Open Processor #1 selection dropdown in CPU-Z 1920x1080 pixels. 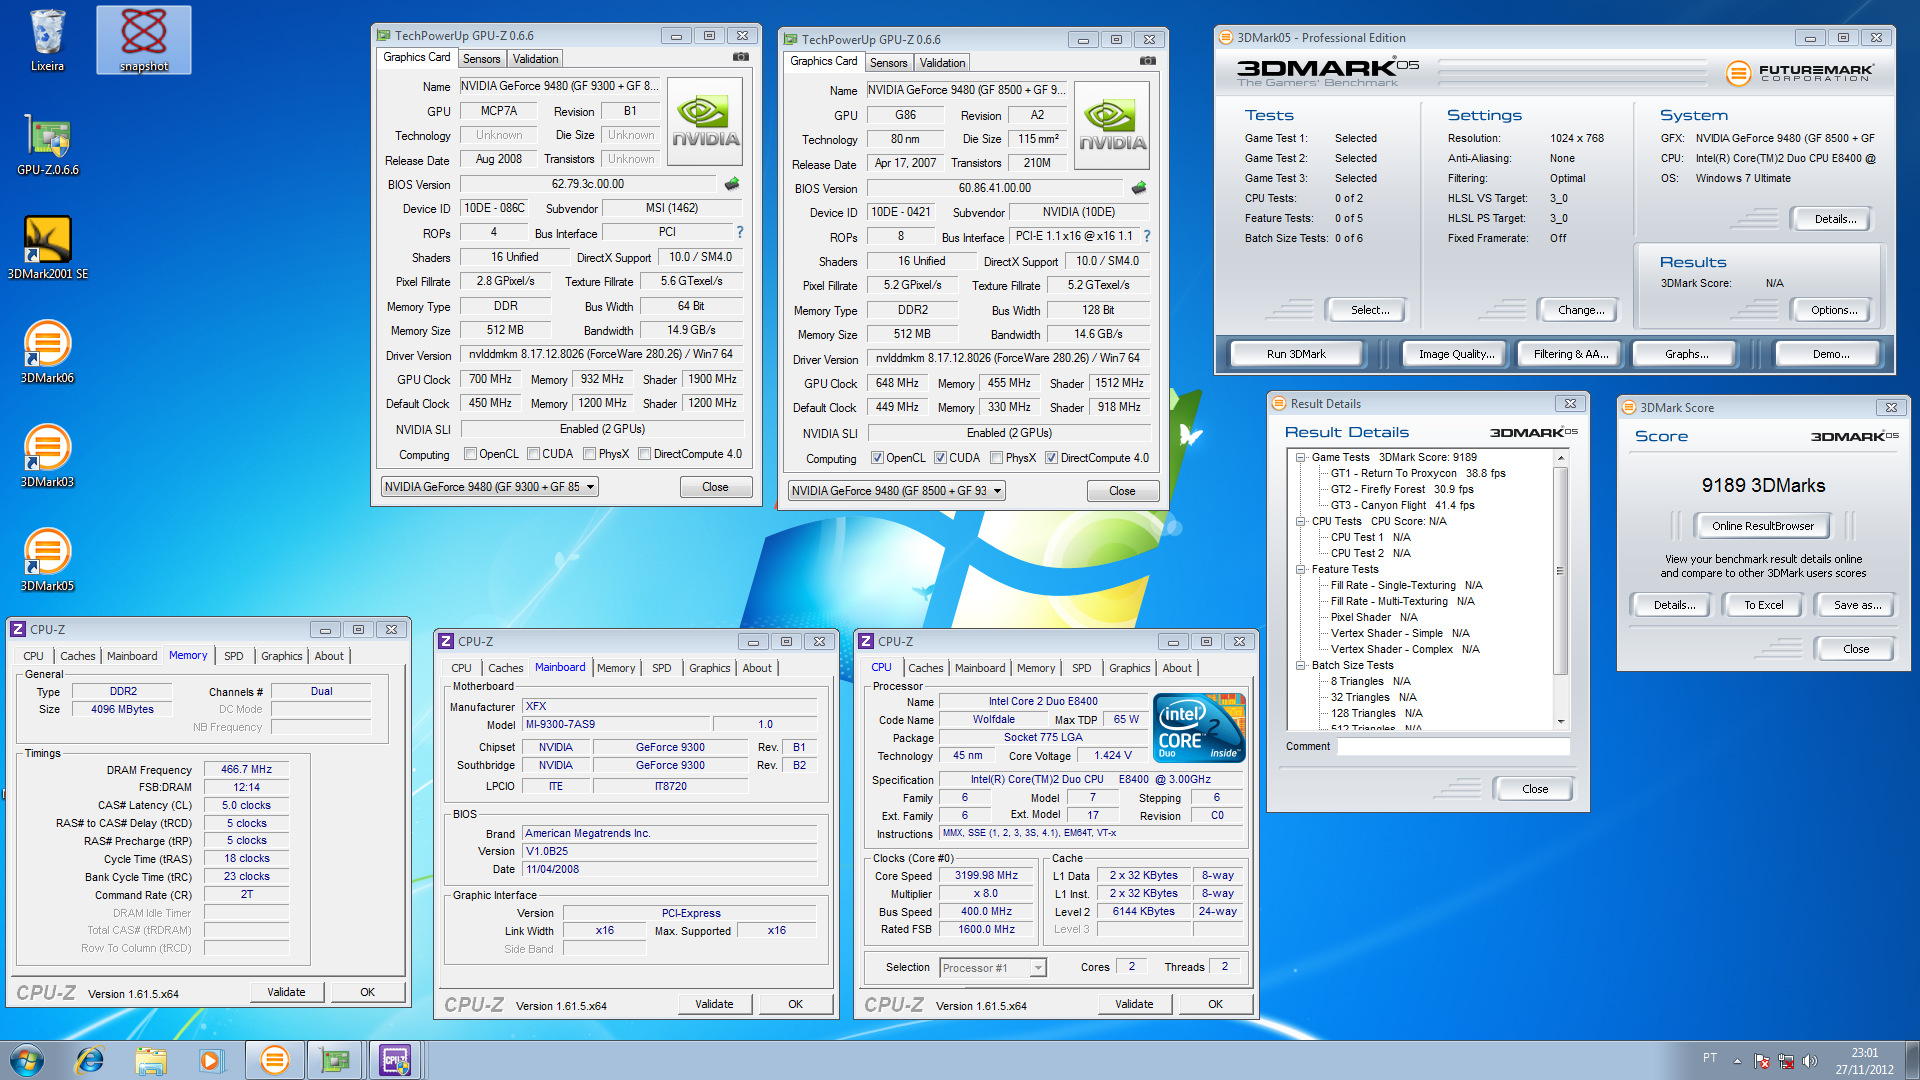(993, 967)
